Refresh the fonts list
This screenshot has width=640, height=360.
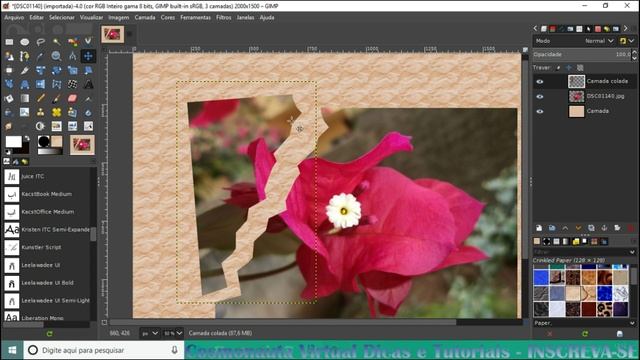49,333
